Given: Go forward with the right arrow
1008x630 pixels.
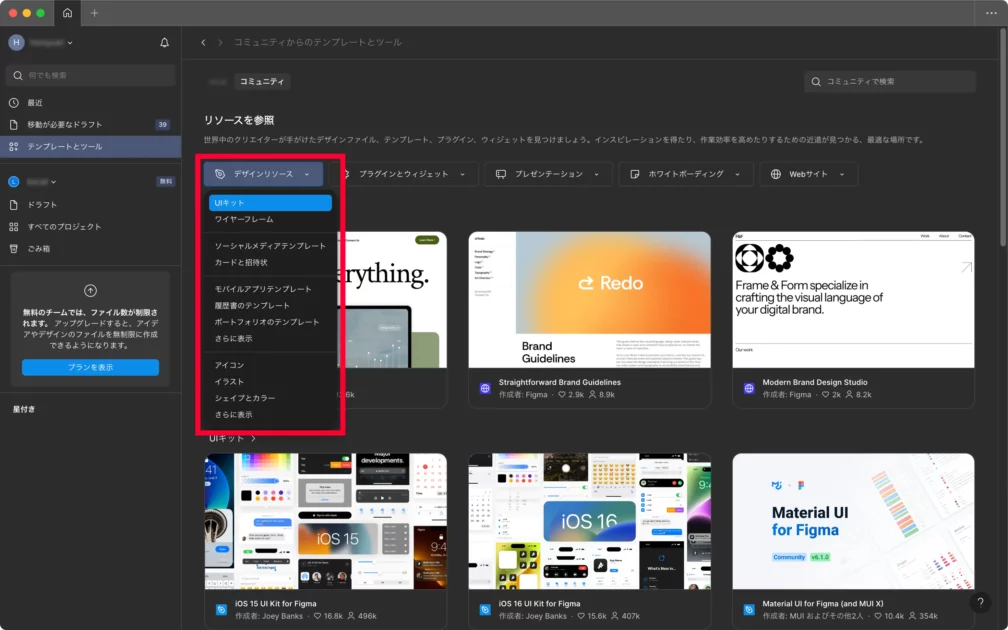Looking at the screenshot, I should pyautogui.click(x=220, y=43).
